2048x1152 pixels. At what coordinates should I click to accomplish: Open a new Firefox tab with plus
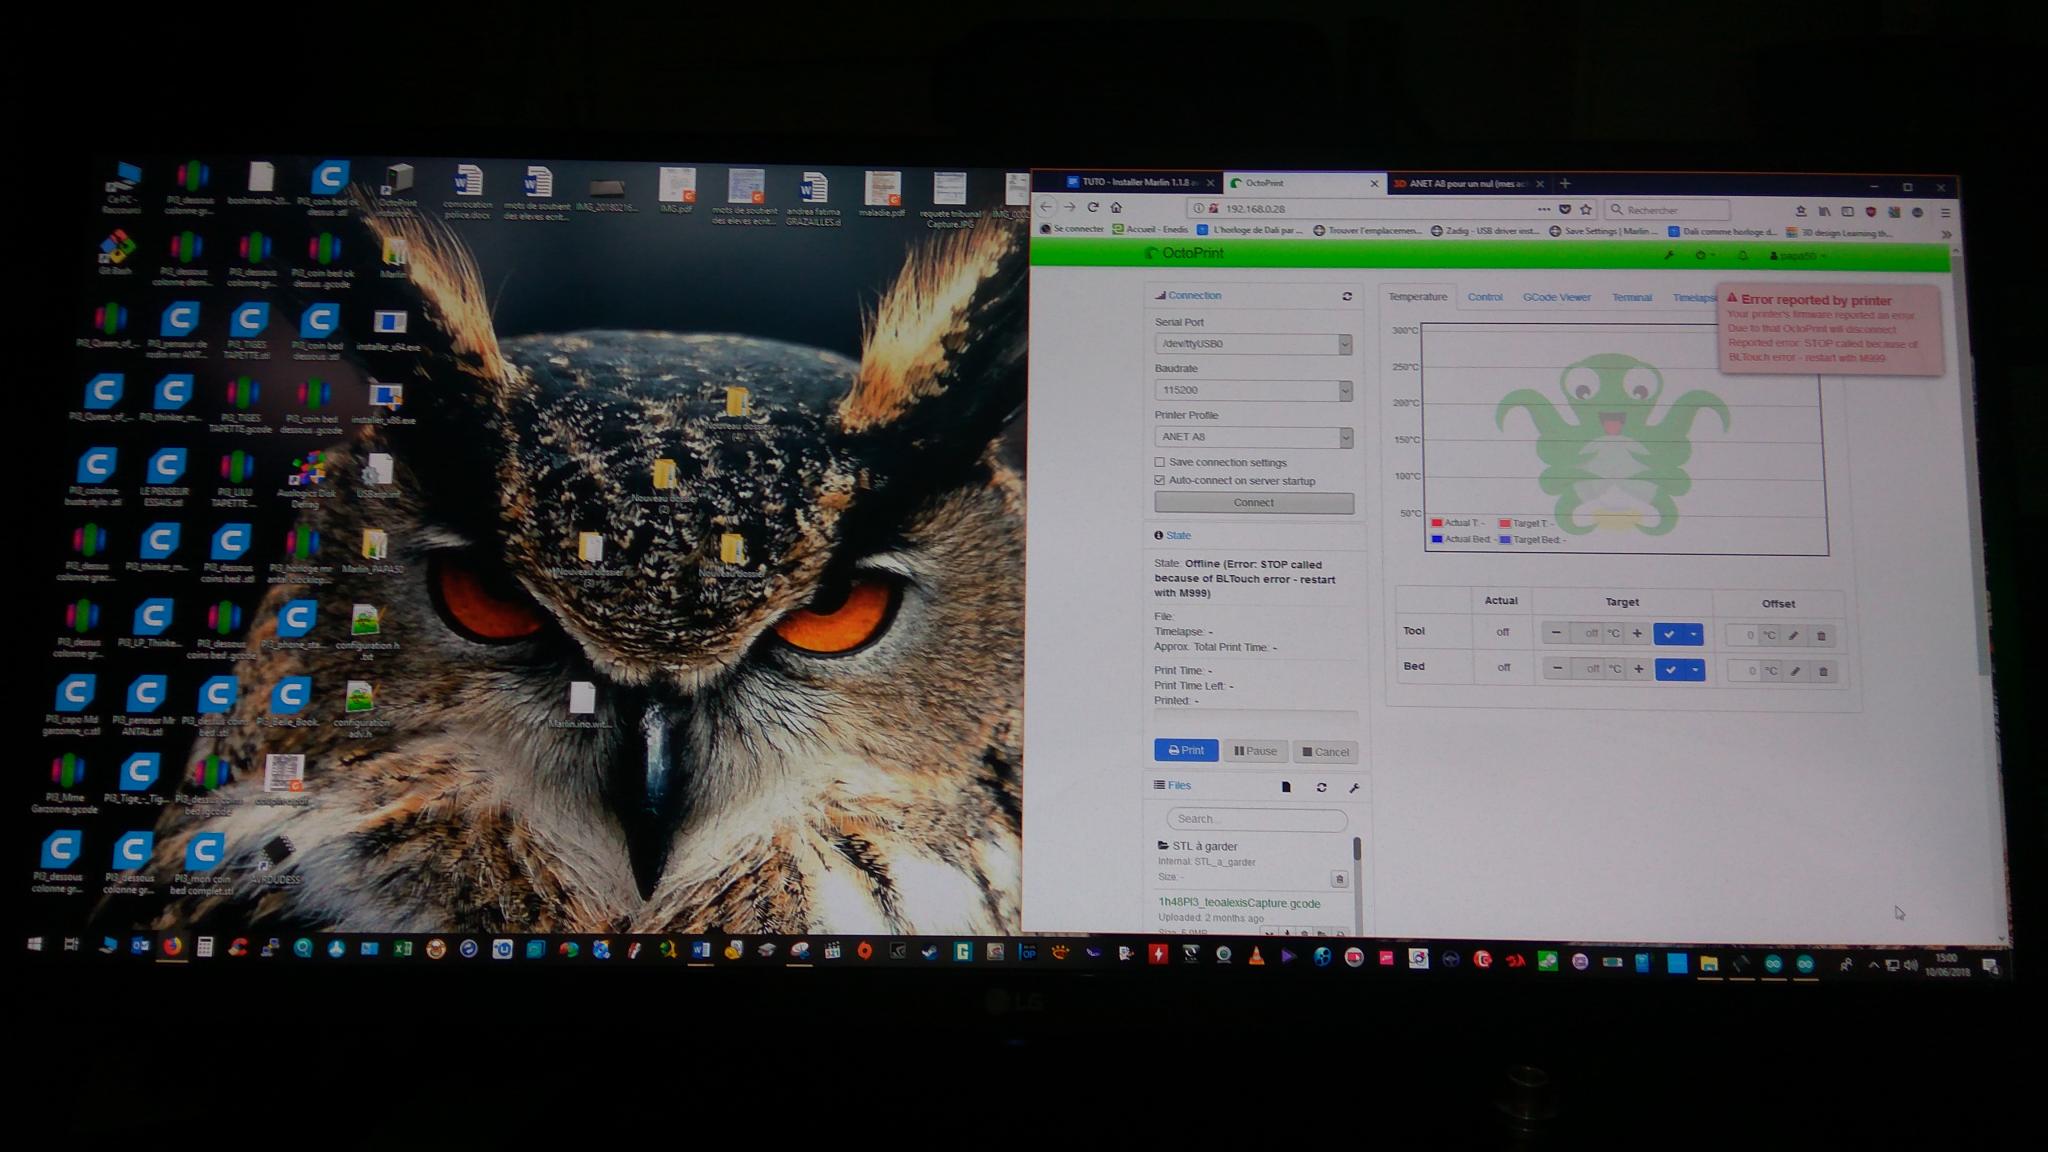(x=1565, y=184)
